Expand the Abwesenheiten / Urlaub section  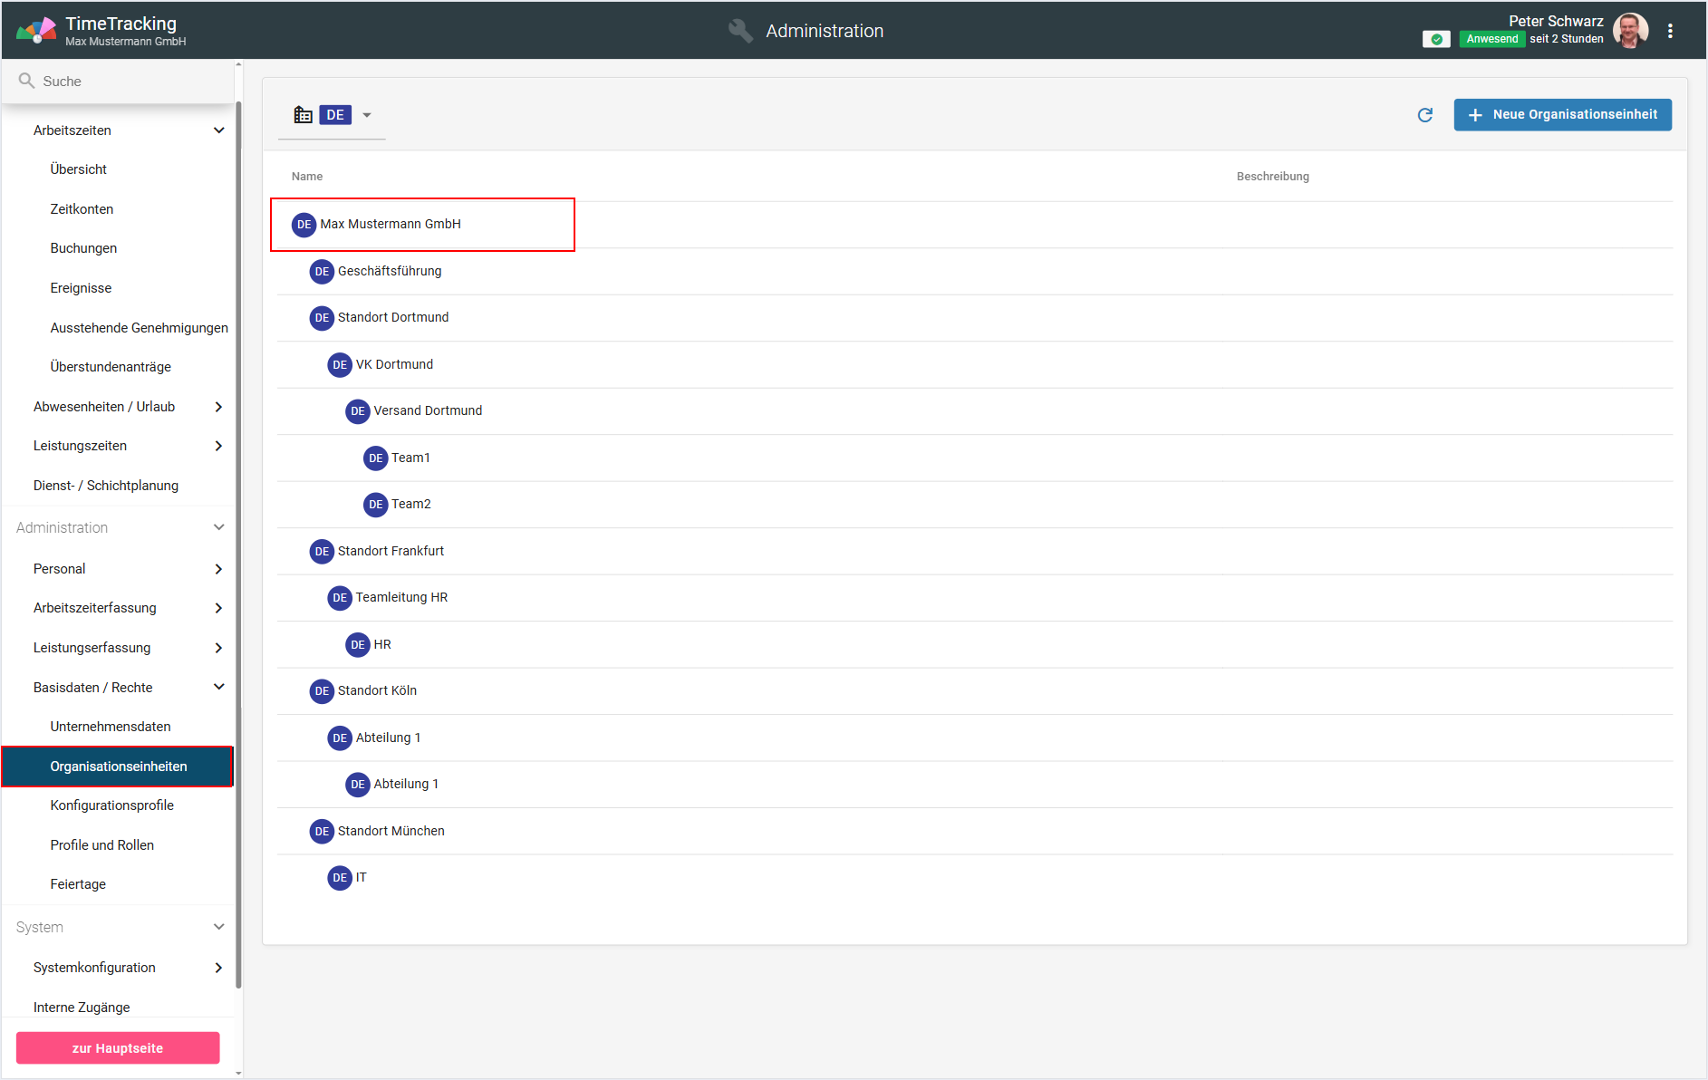(x=219, y=407)
